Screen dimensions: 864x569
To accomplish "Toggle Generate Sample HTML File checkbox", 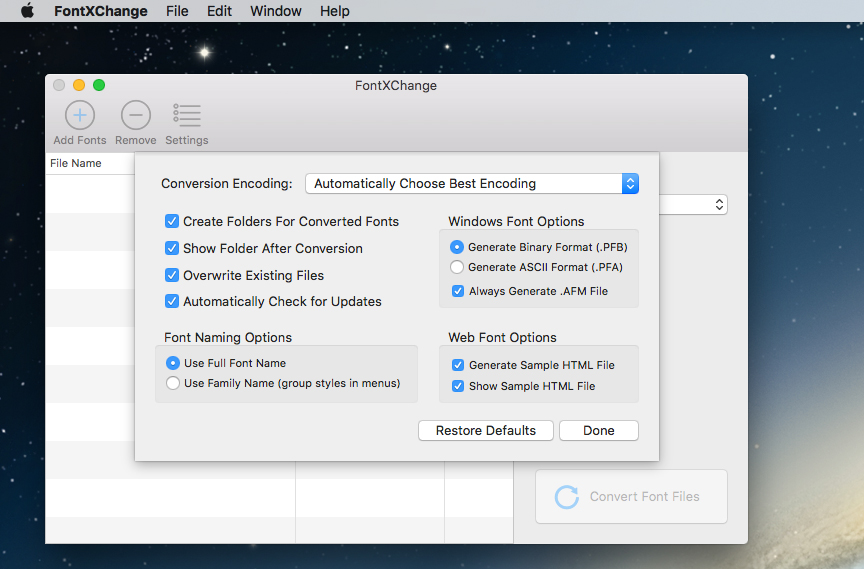I will coord(458,365).
